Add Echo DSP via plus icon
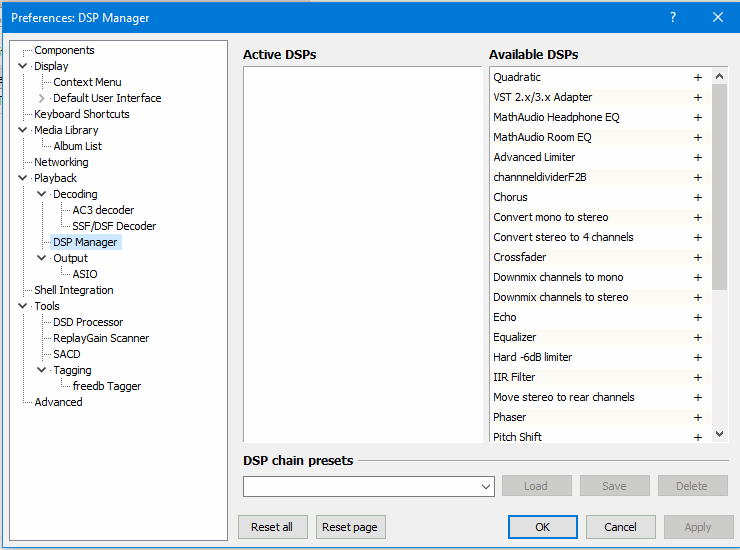 (698, 317)
